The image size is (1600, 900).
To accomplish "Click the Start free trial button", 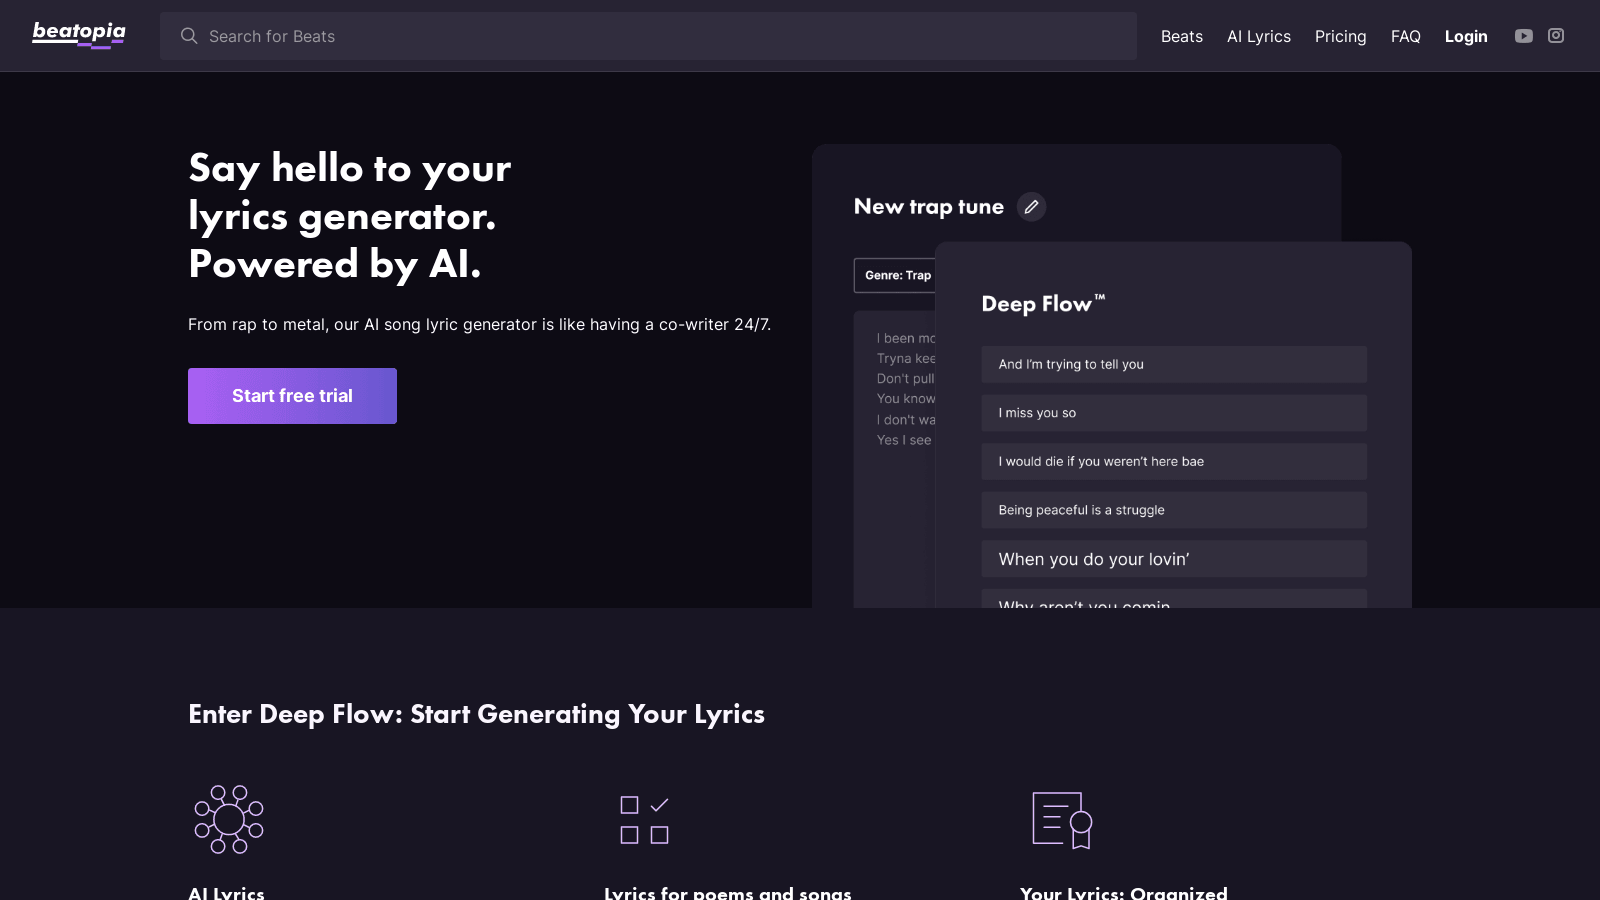I will coord(292,396).
